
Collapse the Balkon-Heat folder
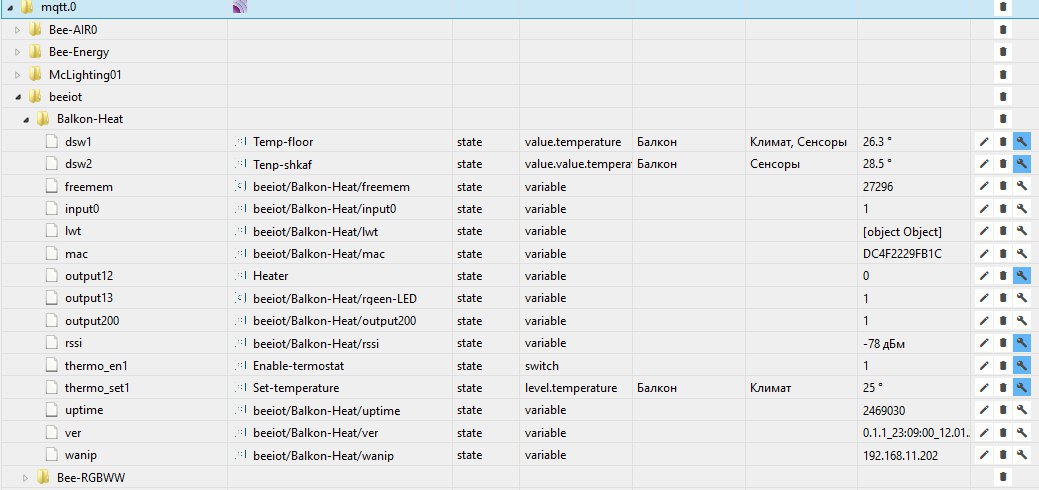coord(26,120)
